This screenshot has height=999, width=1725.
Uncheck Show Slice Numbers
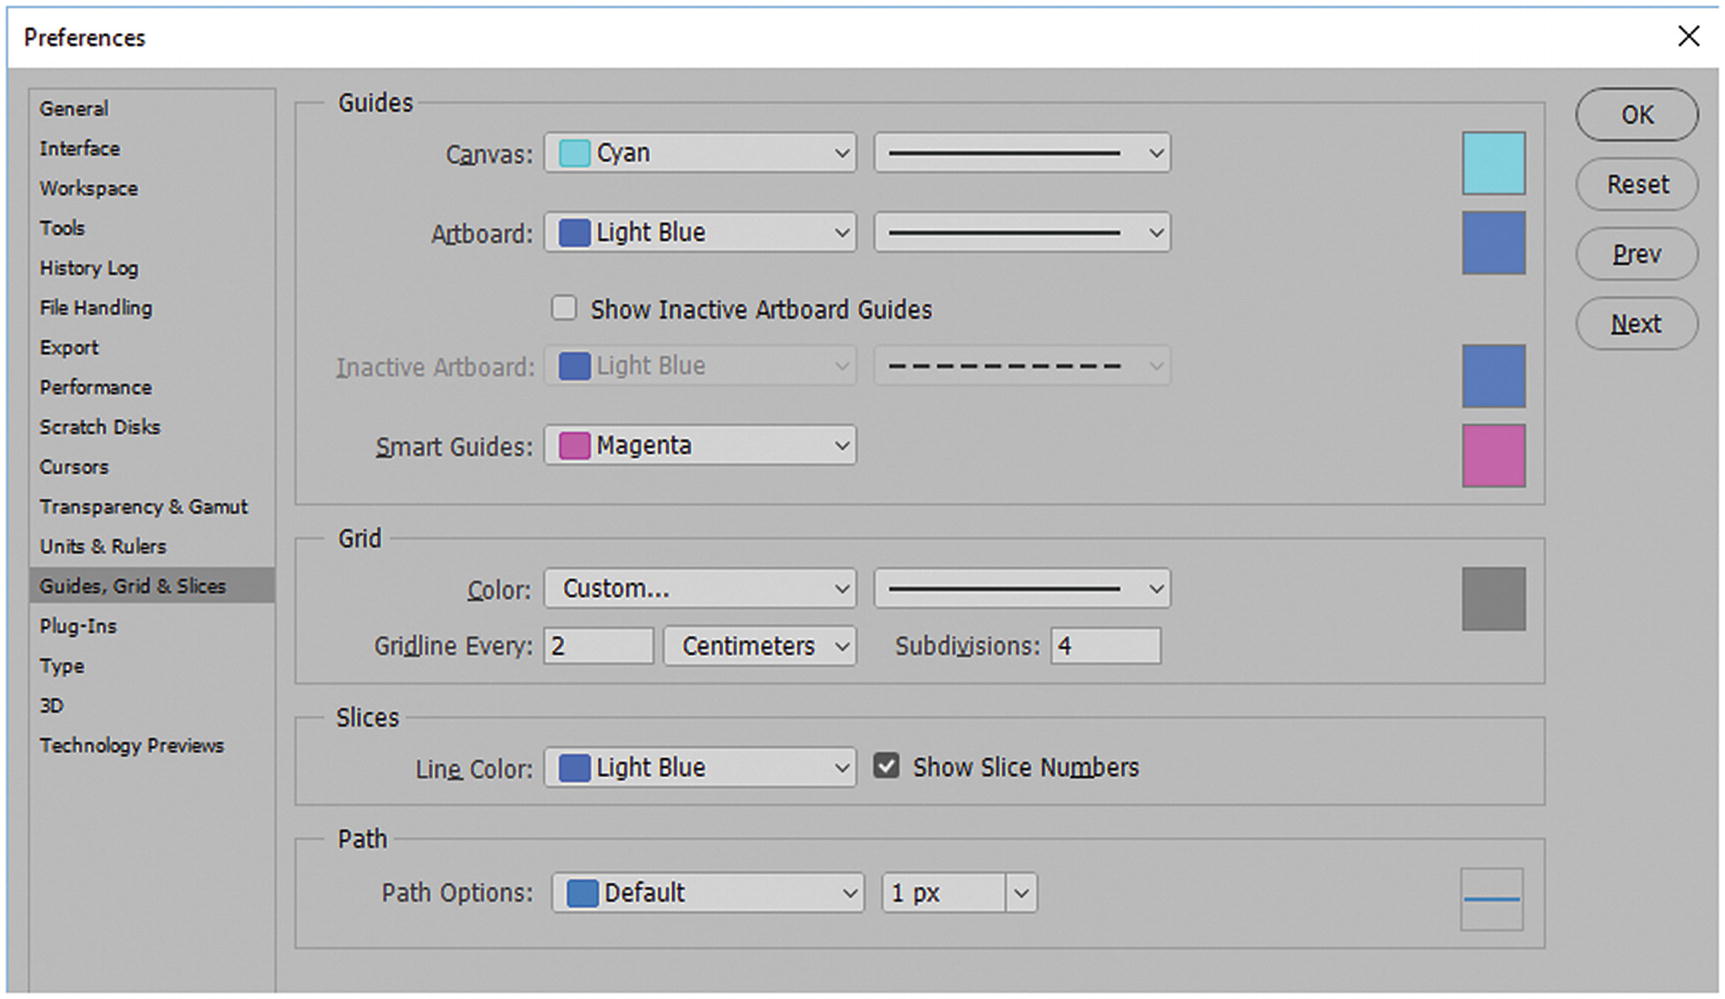click(886, 767)
